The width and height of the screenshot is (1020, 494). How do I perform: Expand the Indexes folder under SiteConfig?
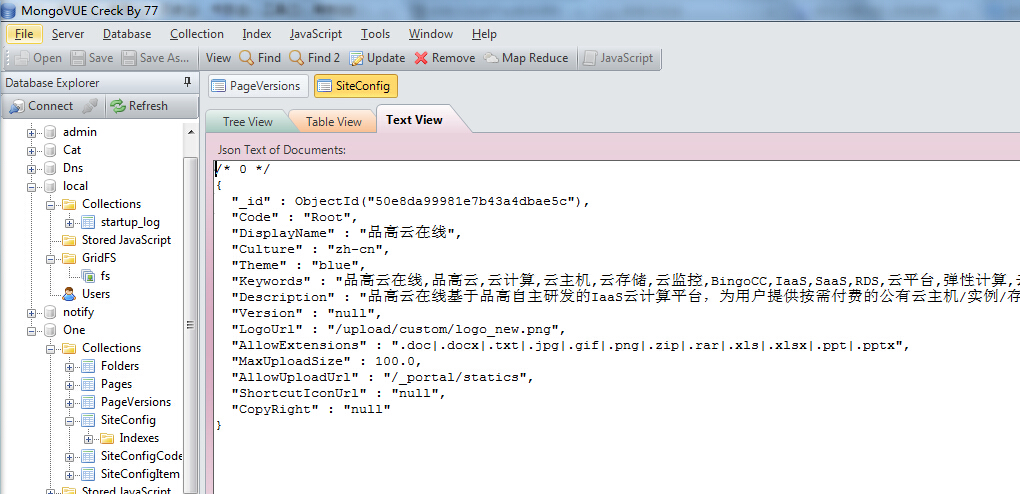pos(88,439)
